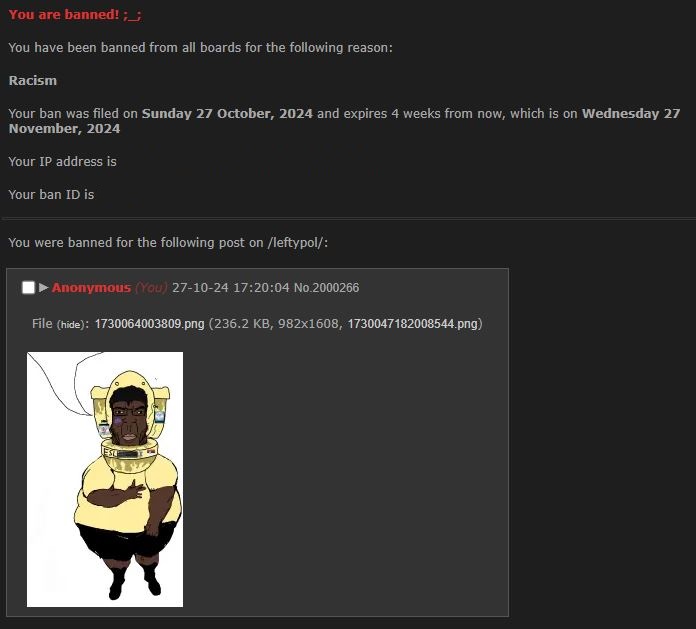This screenshot has height=629, width=696.
Task: Open the file link 1730064003809.png
Action: (150, 324)
